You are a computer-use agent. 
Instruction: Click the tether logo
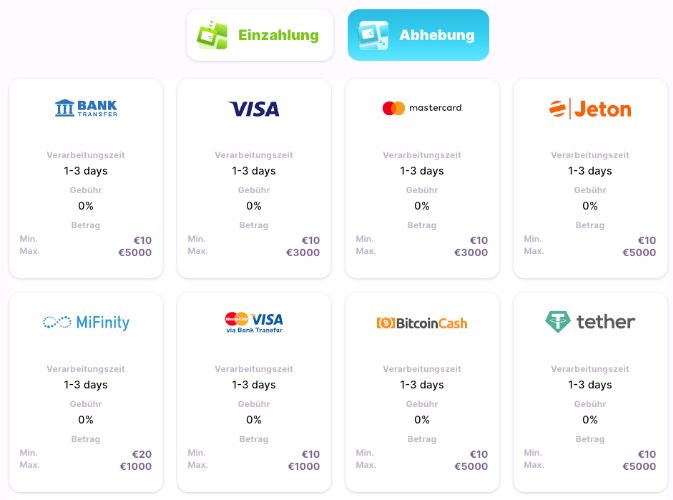(x=590, y=322)
